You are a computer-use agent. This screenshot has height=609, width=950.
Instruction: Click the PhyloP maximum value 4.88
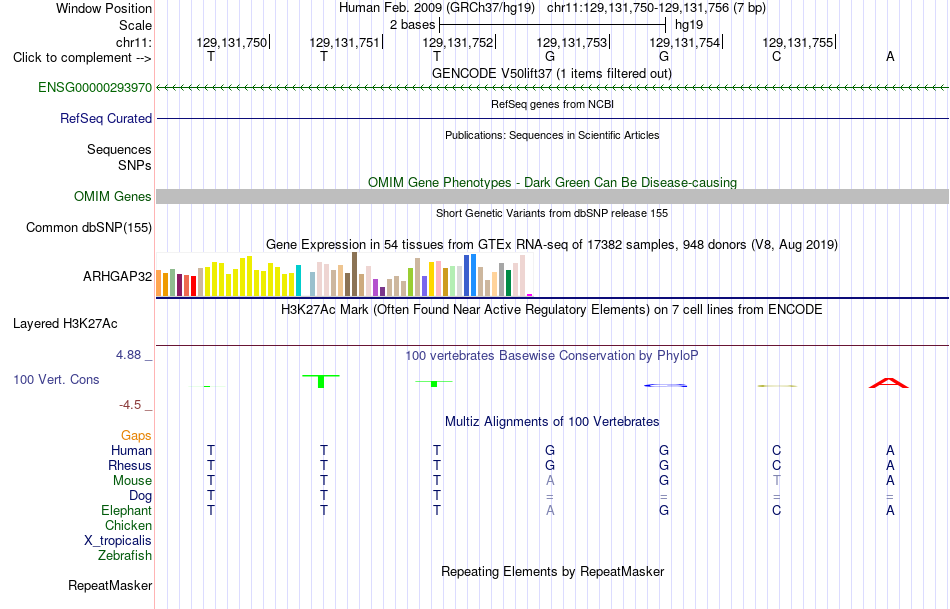click(128, 355)
